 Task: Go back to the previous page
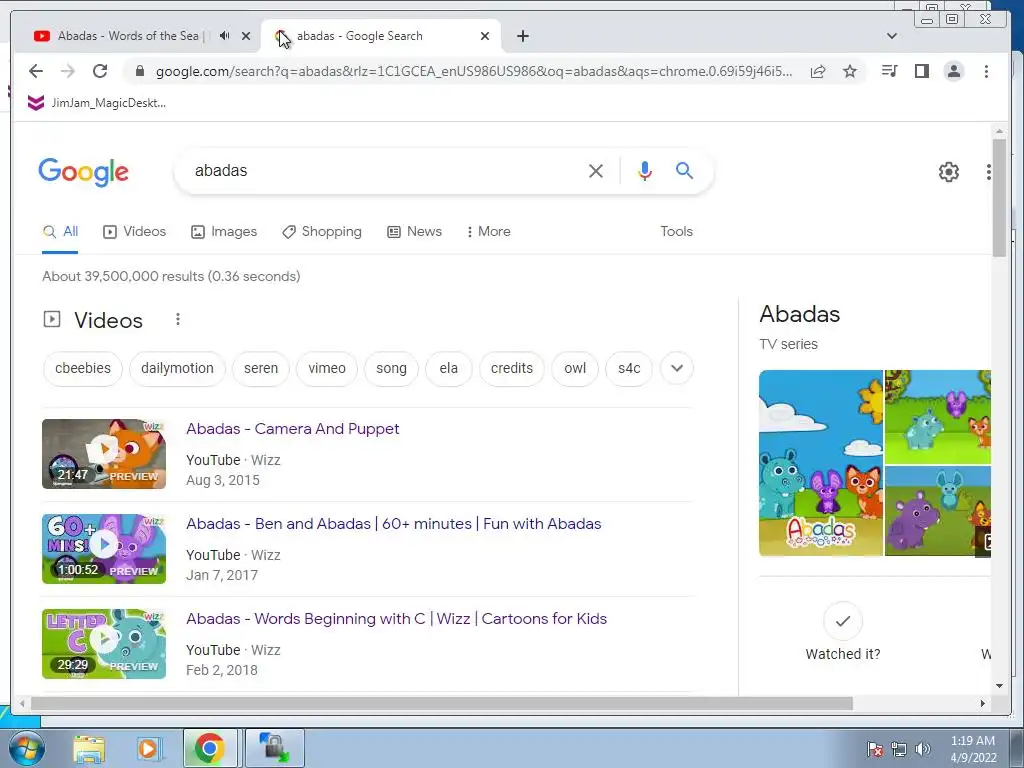36,71
